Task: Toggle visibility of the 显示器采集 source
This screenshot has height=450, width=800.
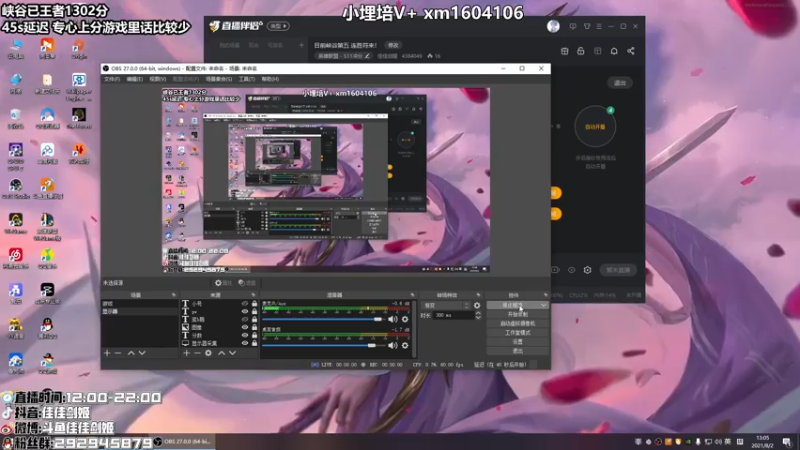Action: coord(245,343)
